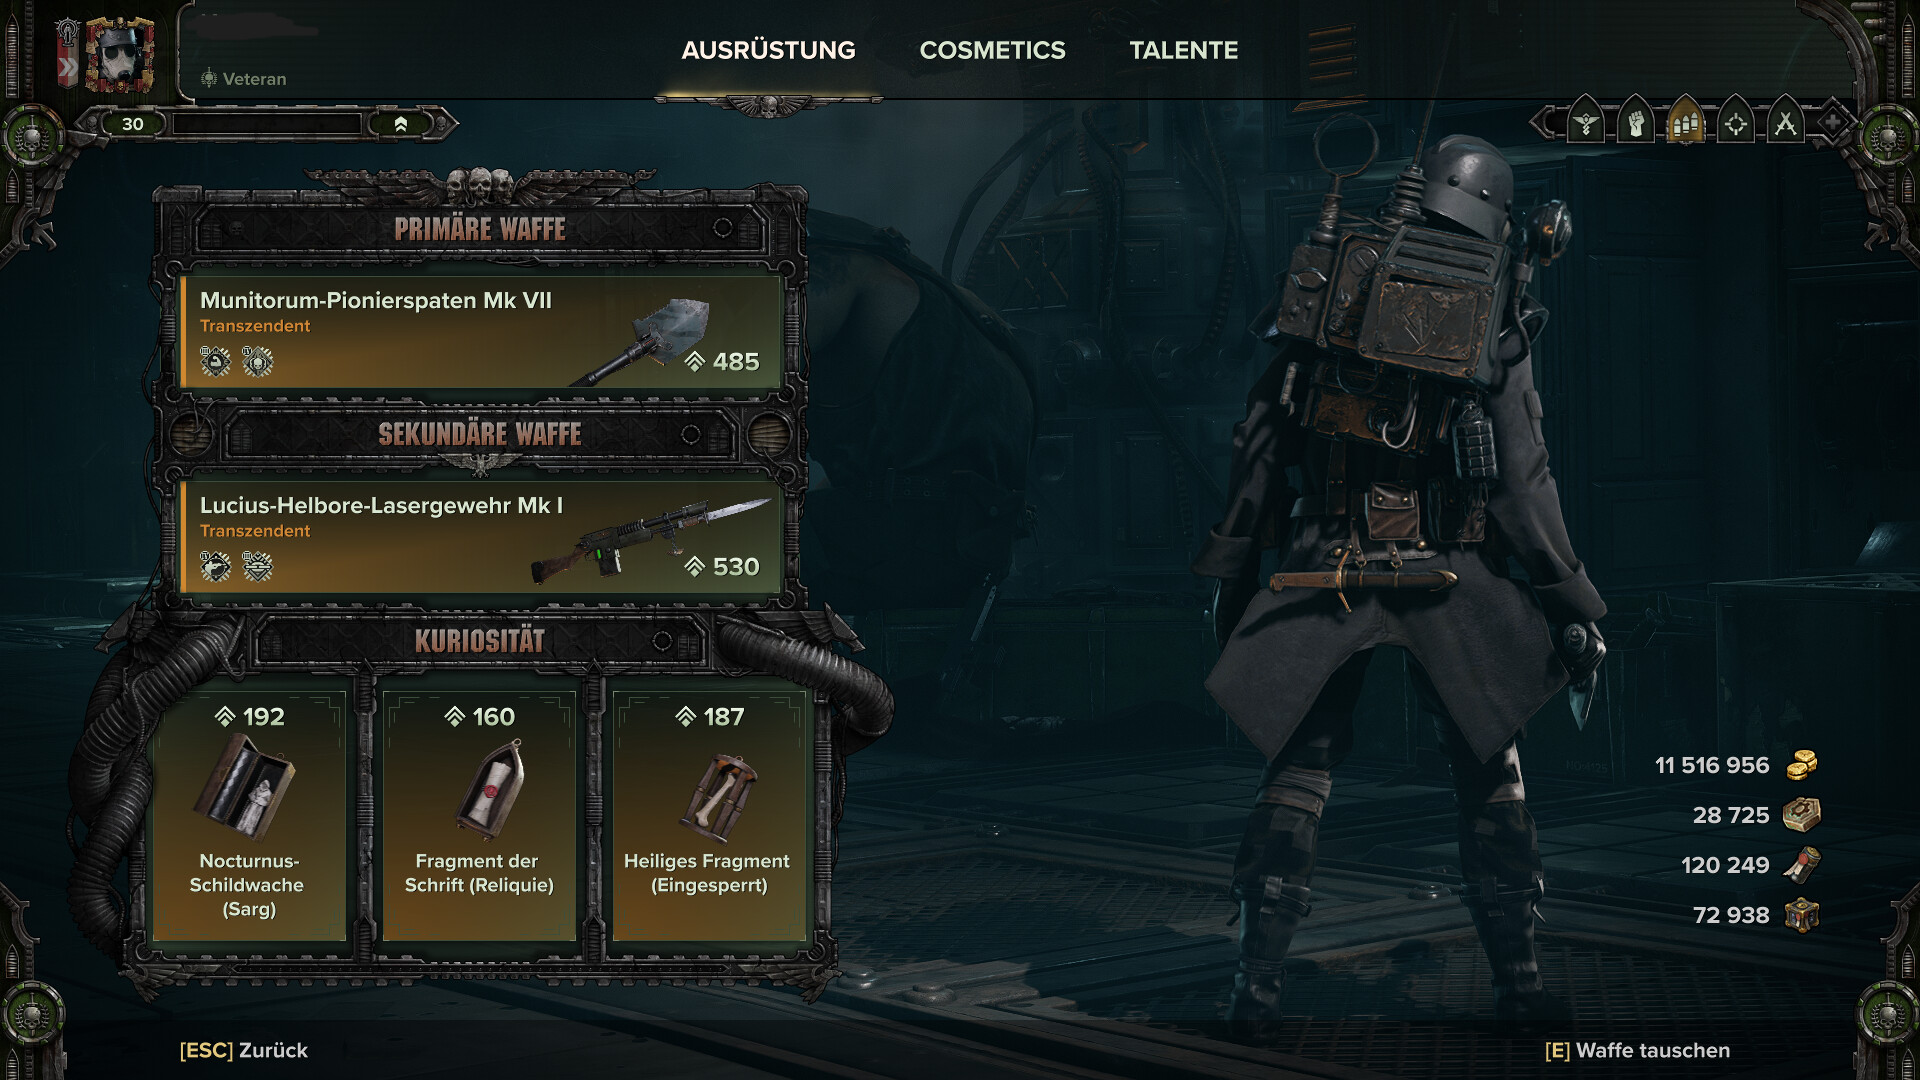The width and height of the screenshot is (1920, 1080).
Task: Open the Lucius-Helbore-Lasergewehr Mk I weapon slot
Action: tap(480, 537)
